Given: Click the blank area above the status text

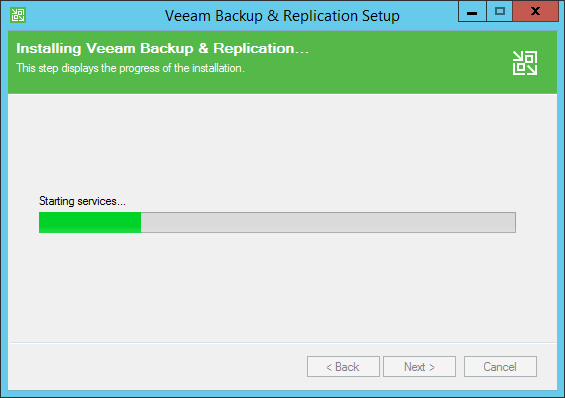Looking at the screenshot, I should pos(282,144).
